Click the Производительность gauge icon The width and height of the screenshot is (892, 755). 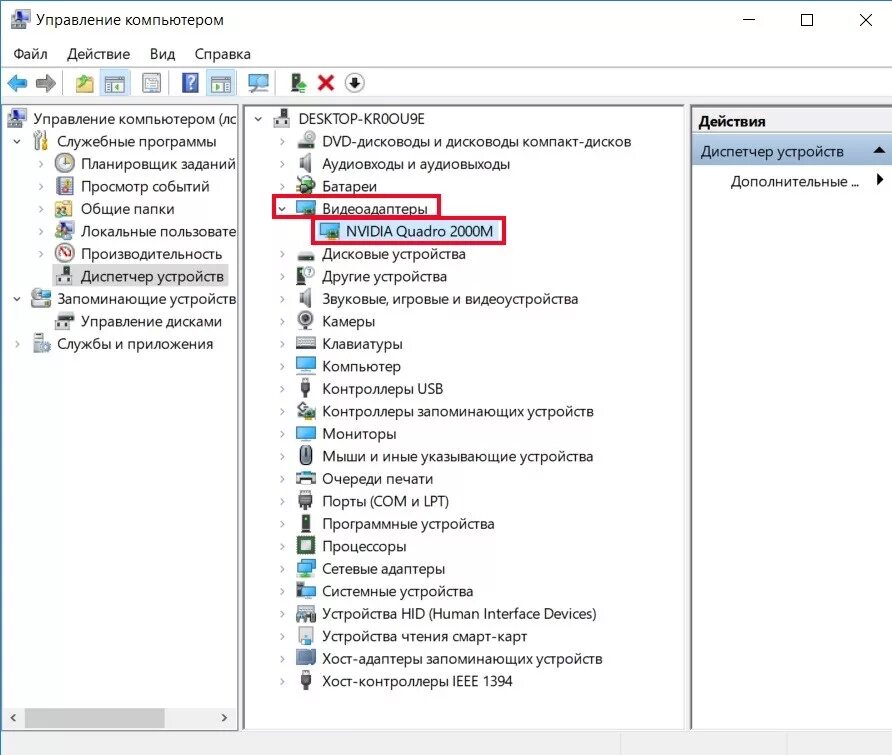click(64, 253)
